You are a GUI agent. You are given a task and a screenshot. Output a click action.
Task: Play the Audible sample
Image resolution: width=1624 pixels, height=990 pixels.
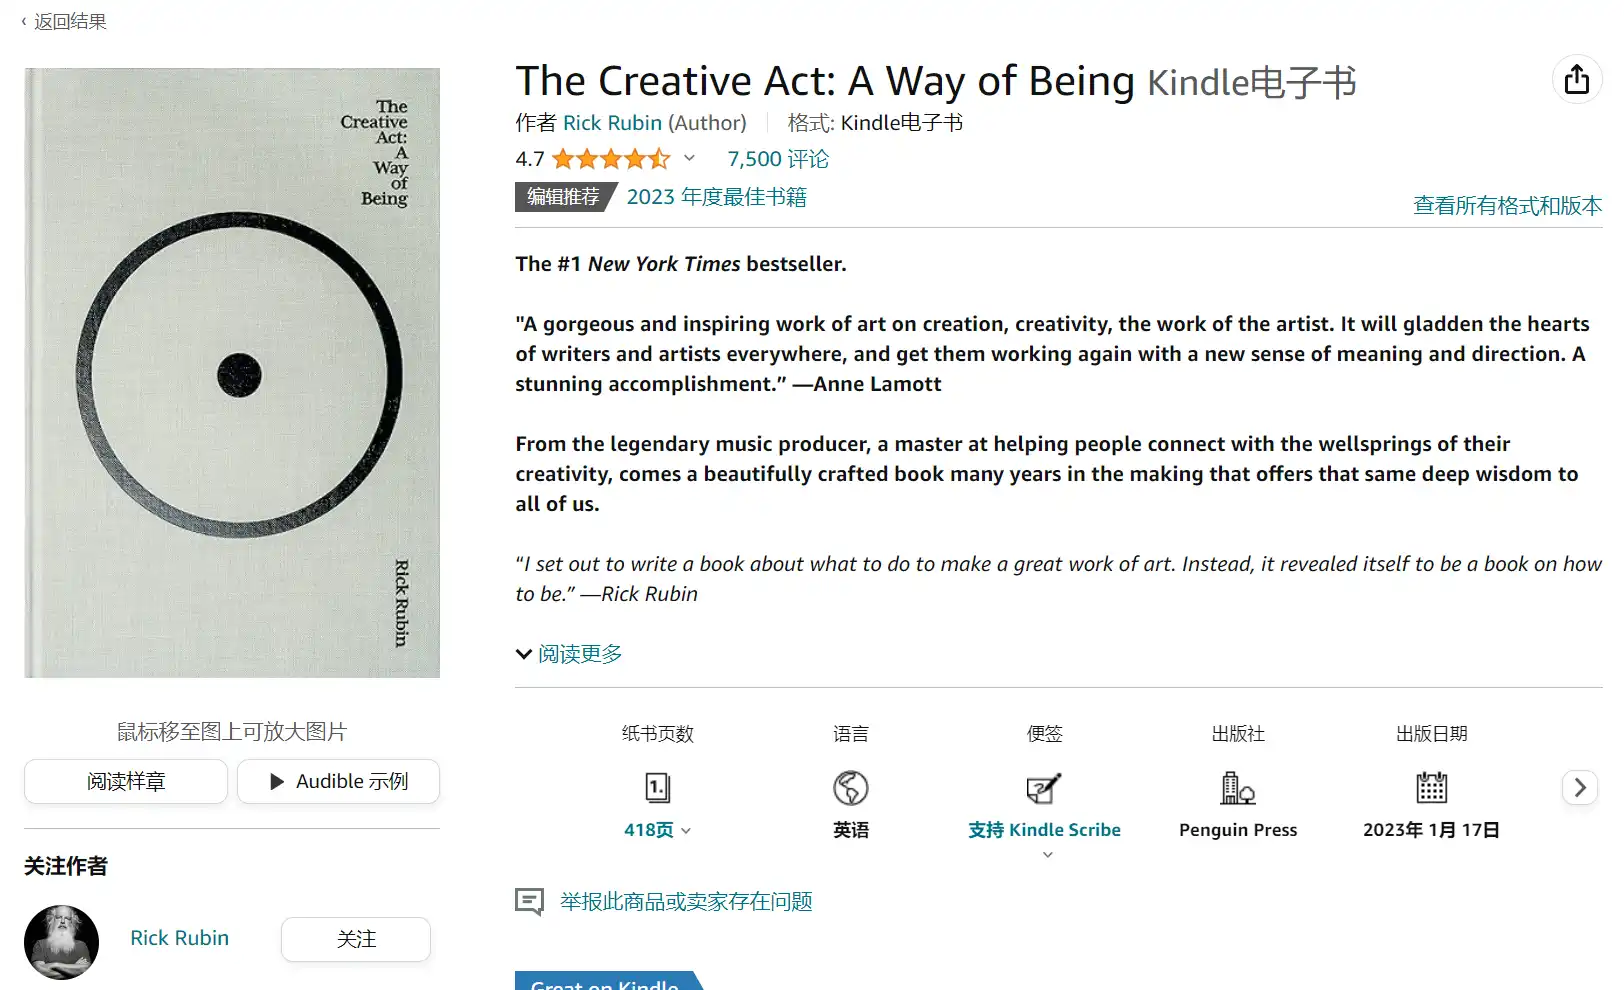click(x=338, y=781)
